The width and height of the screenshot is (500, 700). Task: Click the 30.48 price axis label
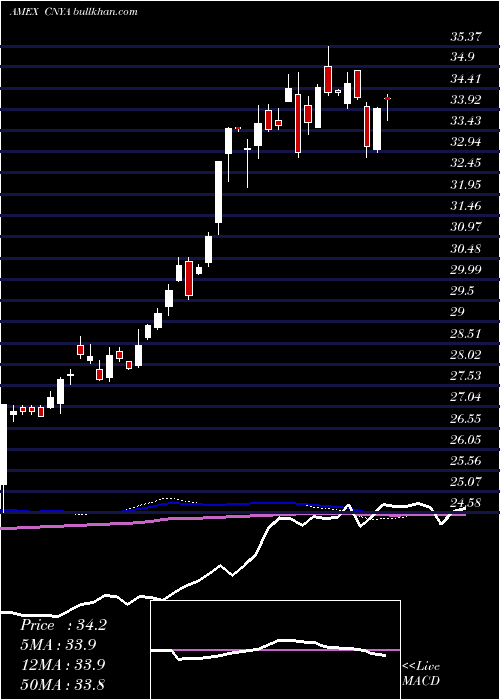(466, 248)
